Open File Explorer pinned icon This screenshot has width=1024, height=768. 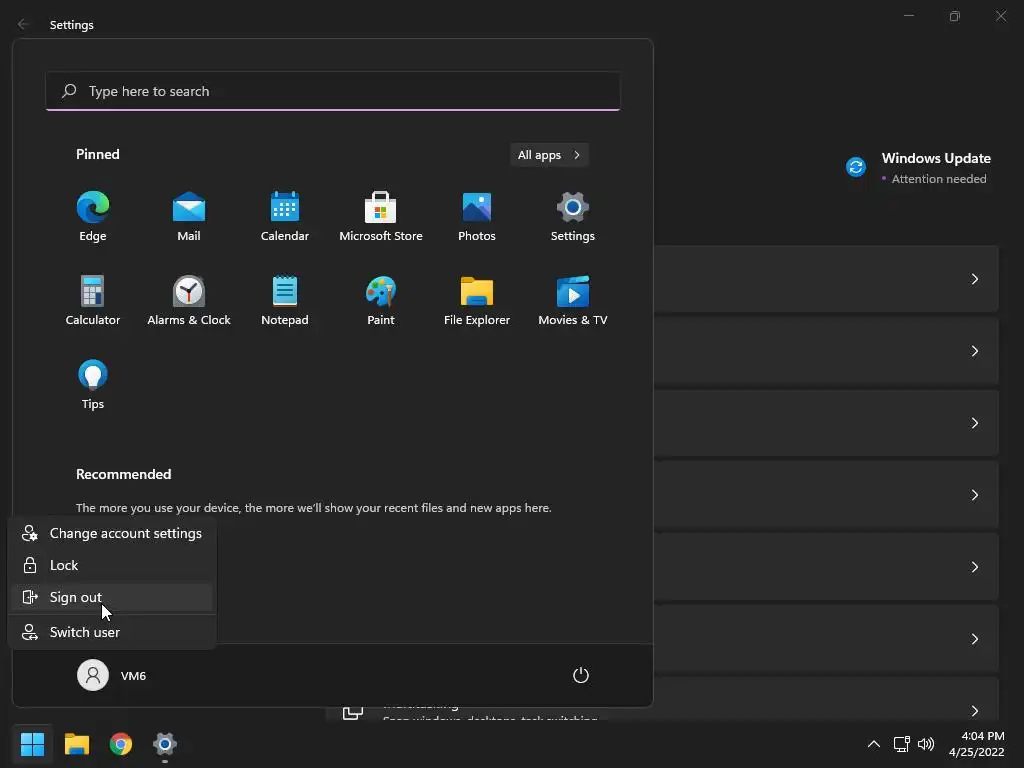[477, 300]
